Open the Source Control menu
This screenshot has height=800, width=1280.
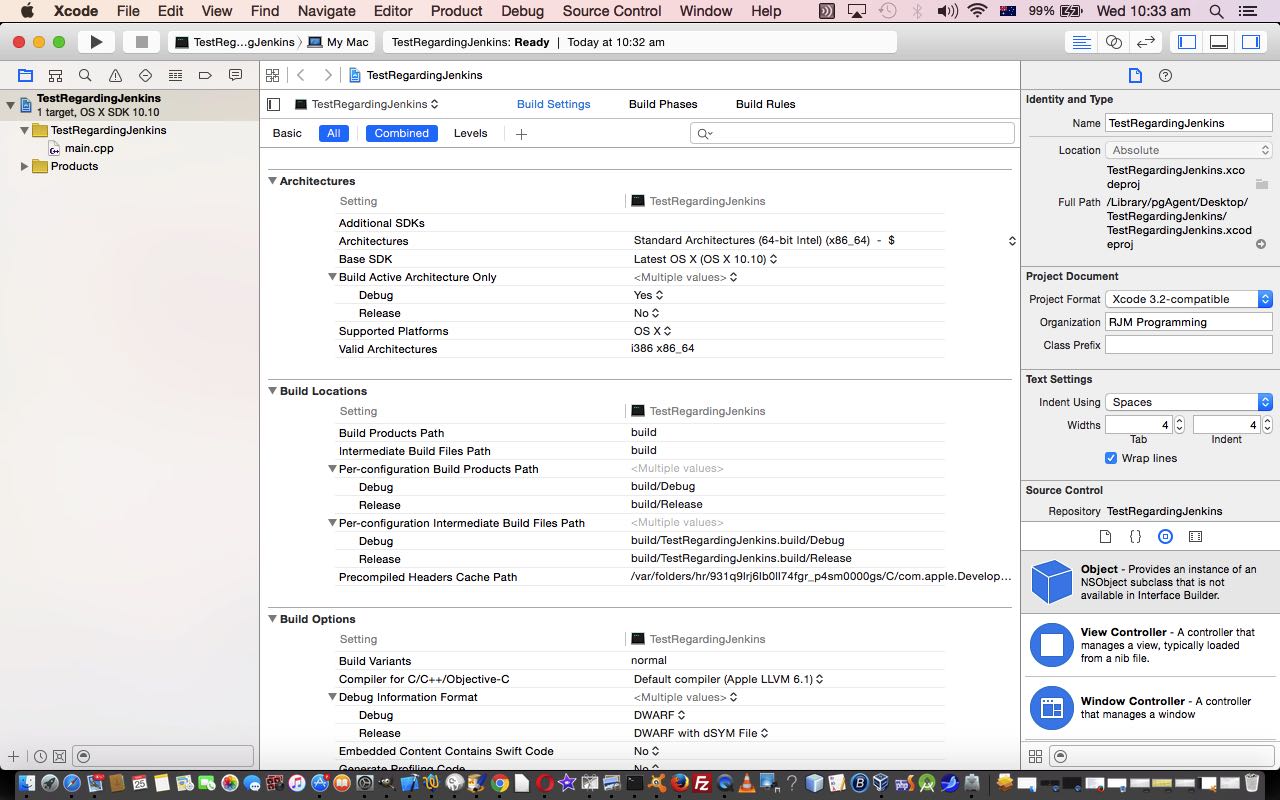[612, 11]
